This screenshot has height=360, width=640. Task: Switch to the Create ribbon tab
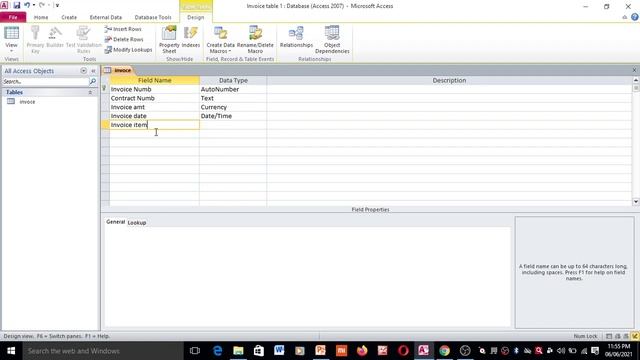(69, 17)
